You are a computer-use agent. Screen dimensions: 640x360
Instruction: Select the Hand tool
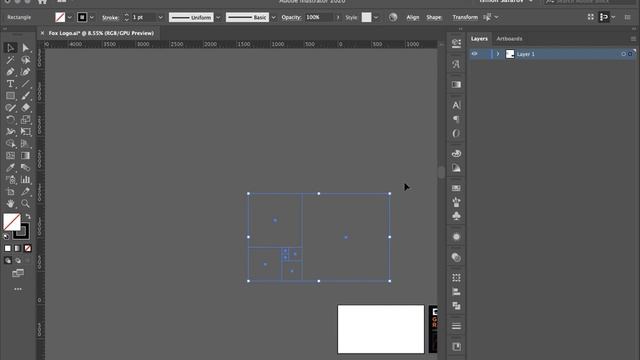point(10,203)
